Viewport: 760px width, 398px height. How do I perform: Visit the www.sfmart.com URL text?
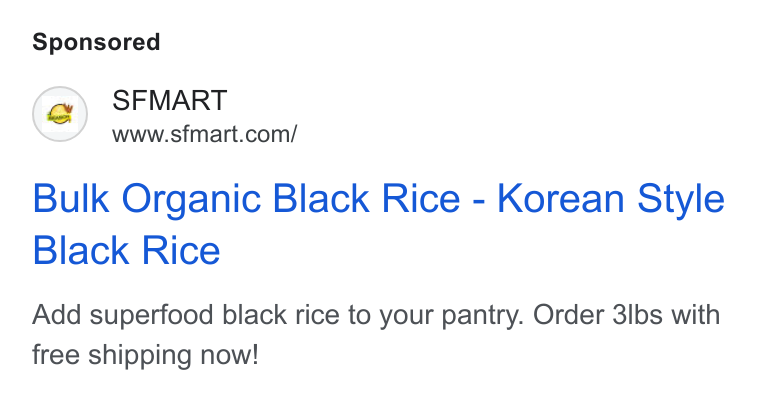[205, 134]
